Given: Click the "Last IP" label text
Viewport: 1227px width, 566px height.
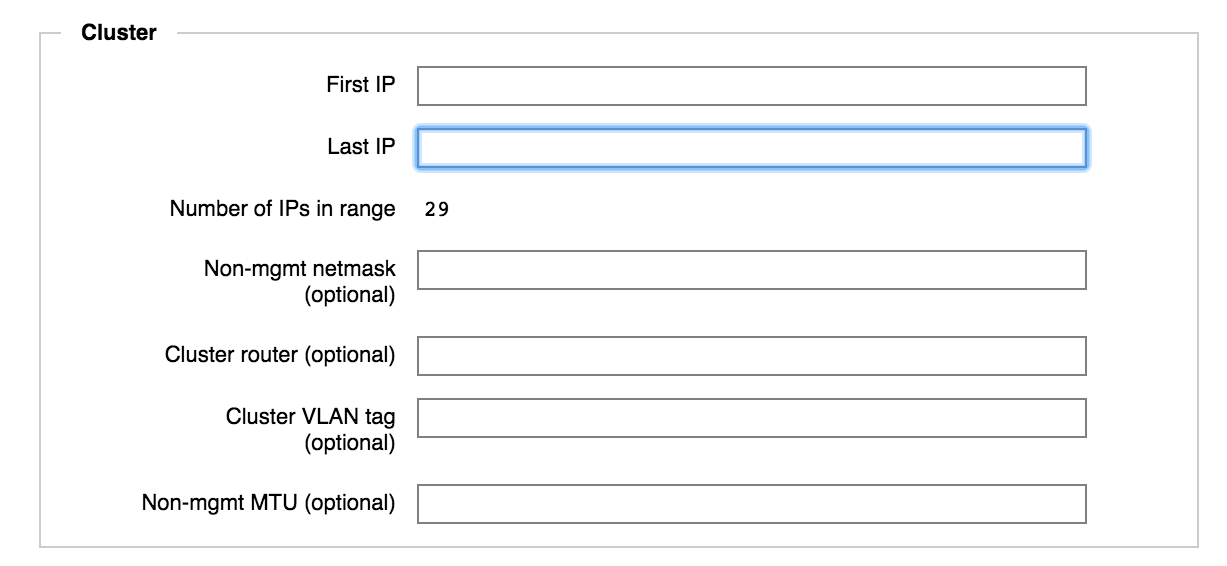Looking at the screenshot, I should pyautogui.click(x=361, y=147).
